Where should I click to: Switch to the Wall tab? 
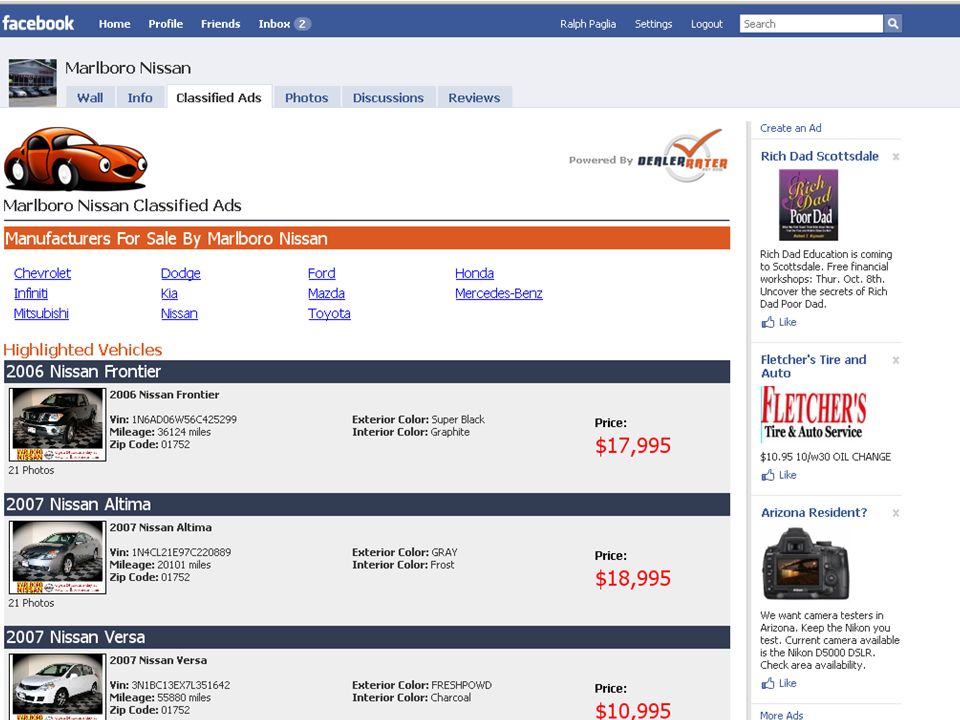[90, 97]
